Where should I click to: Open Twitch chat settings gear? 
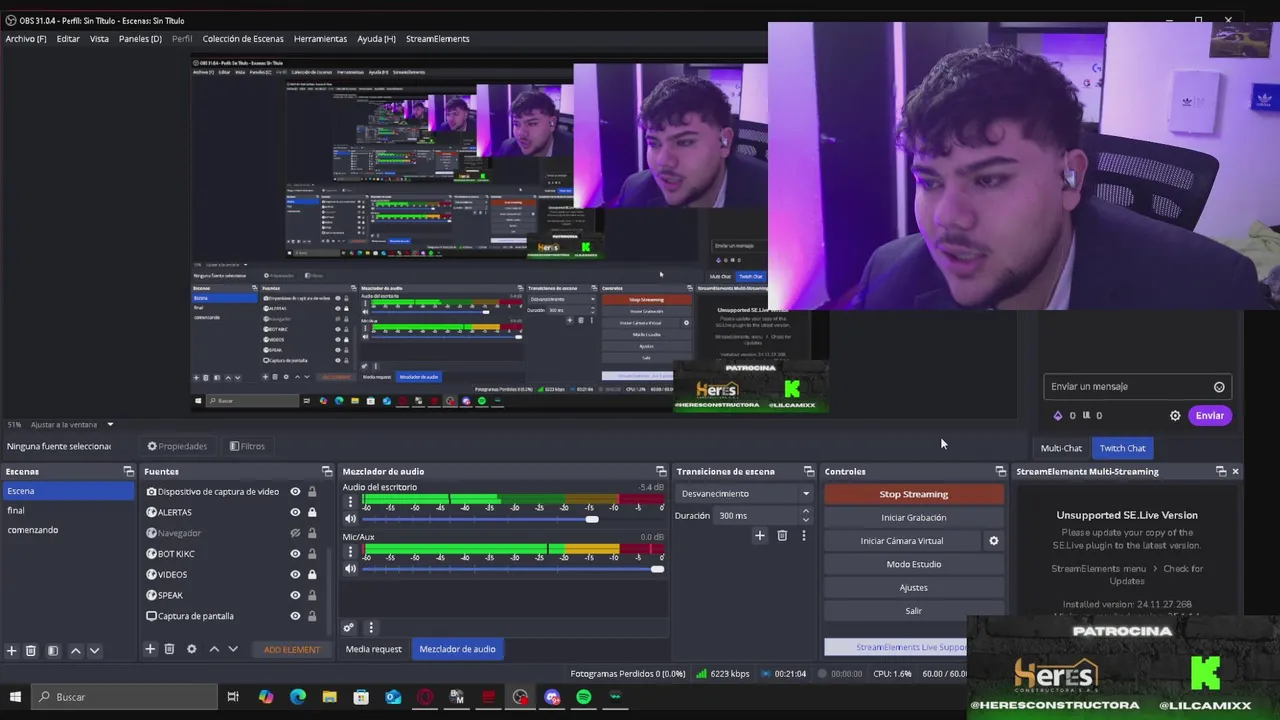pyautogui.click(x=1175, y=416)
